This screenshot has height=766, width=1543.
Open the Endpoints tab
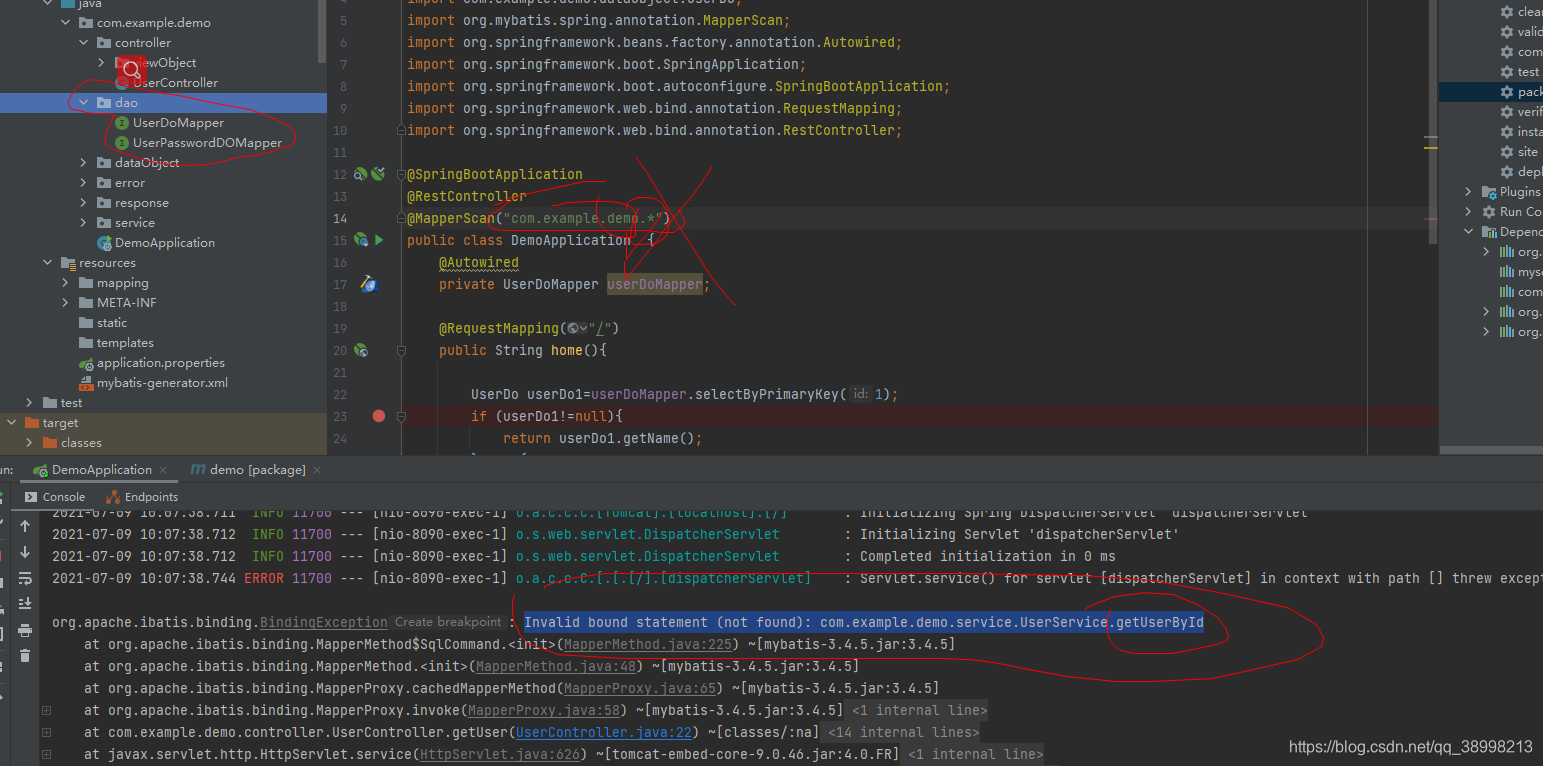point(142,497)
